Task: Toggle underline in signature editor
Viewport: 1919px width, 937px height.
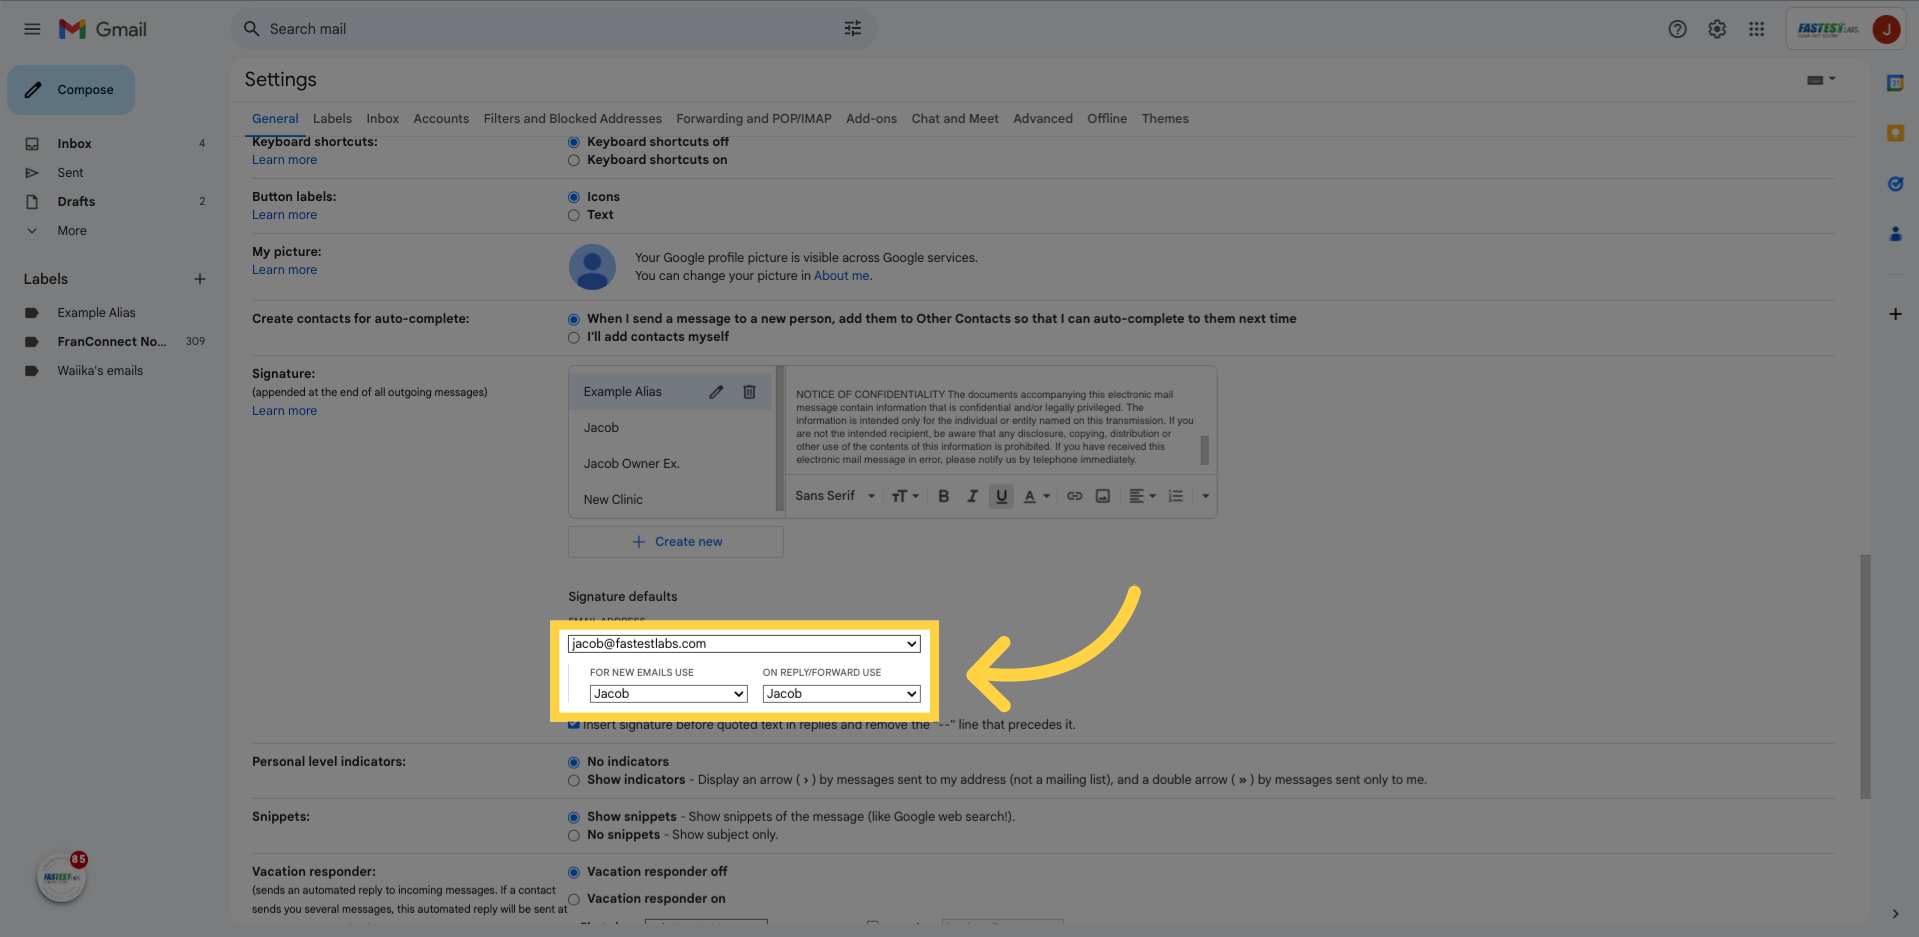Action: click(x=1001, y=496)
